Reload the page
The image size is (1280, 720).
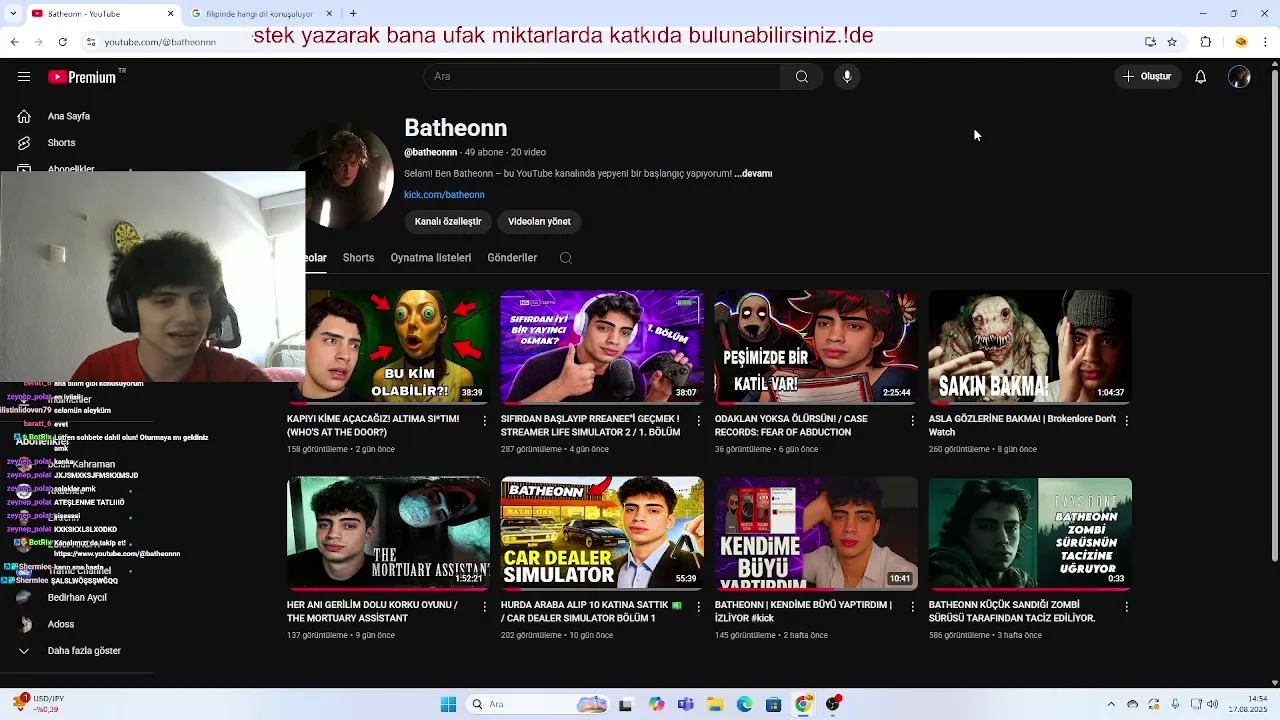[x=62, y=42]
